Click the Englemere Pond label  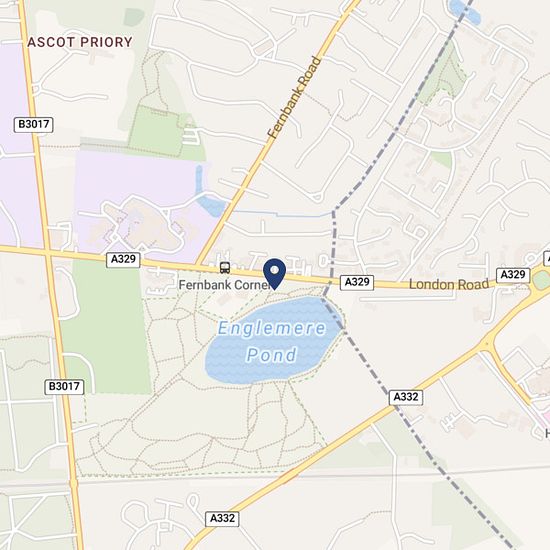[272, 341]
